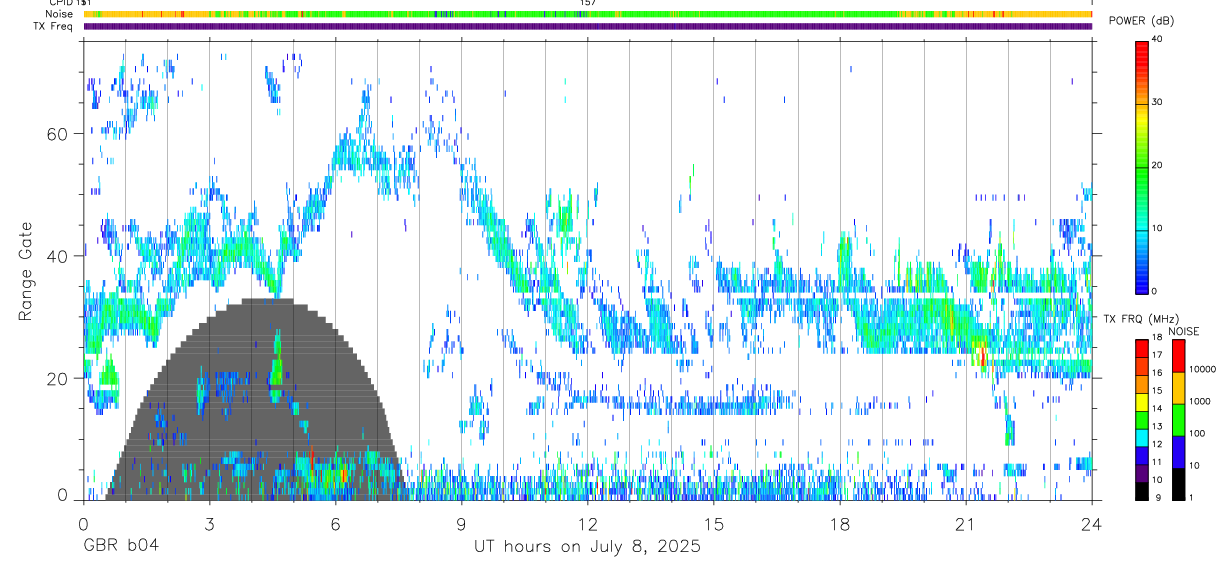
Task: Click the 10 label on the POWER scale
Action: (1158, 228)
